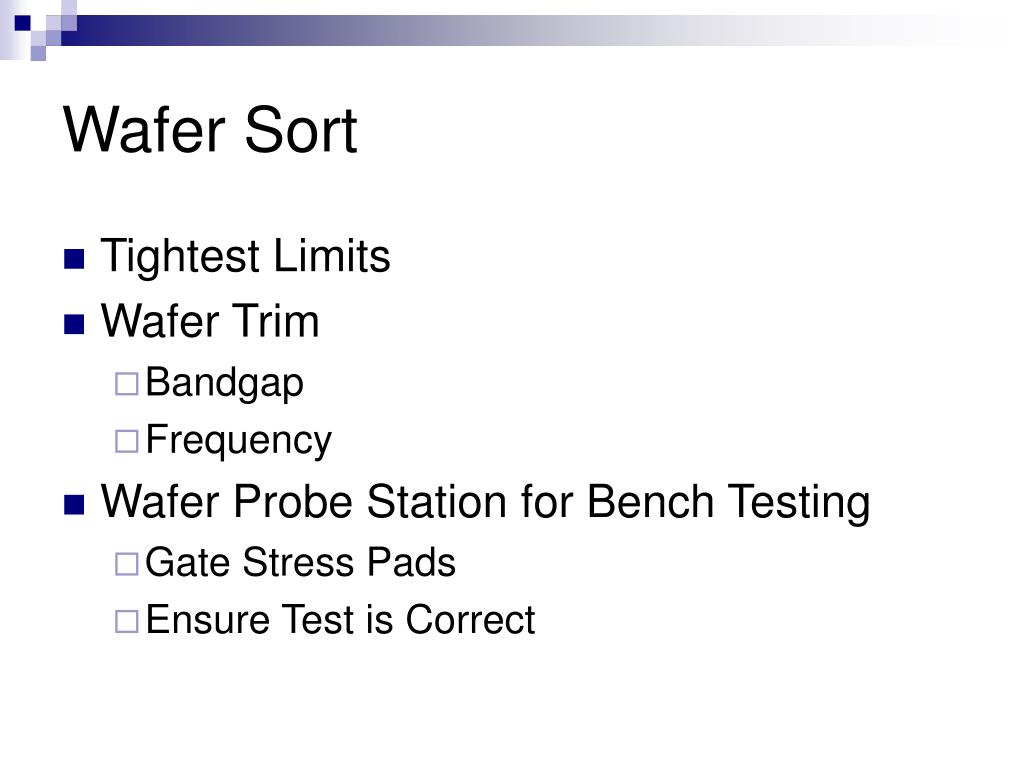Screen dimensions: 1024x768
Task: Click the word Sort in the title
Action: (300, 130)
